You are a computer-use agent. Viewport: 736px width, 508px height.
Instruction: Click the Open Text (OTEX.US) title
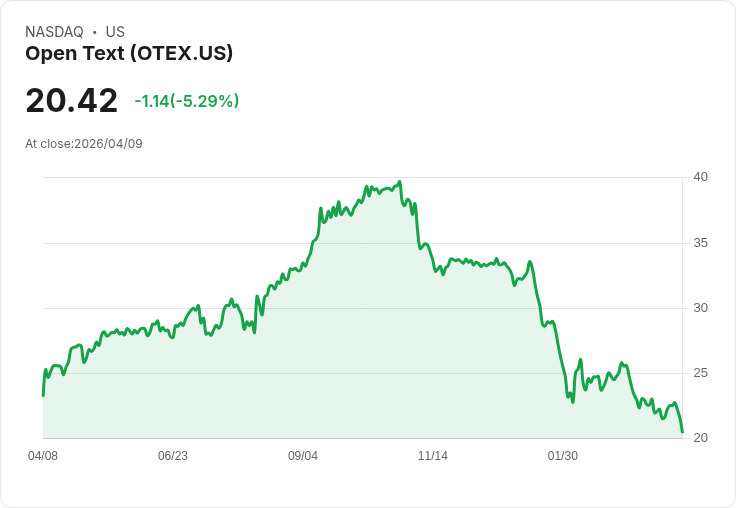pos(129,54)
